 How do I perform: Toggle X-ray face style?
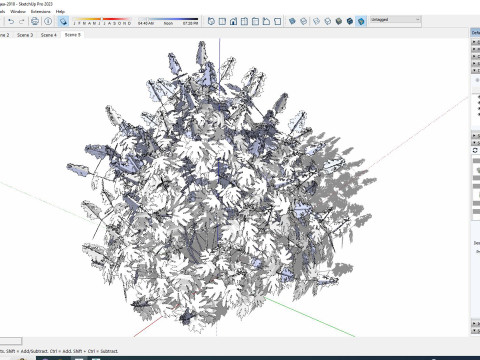click(x=292, y=21)
